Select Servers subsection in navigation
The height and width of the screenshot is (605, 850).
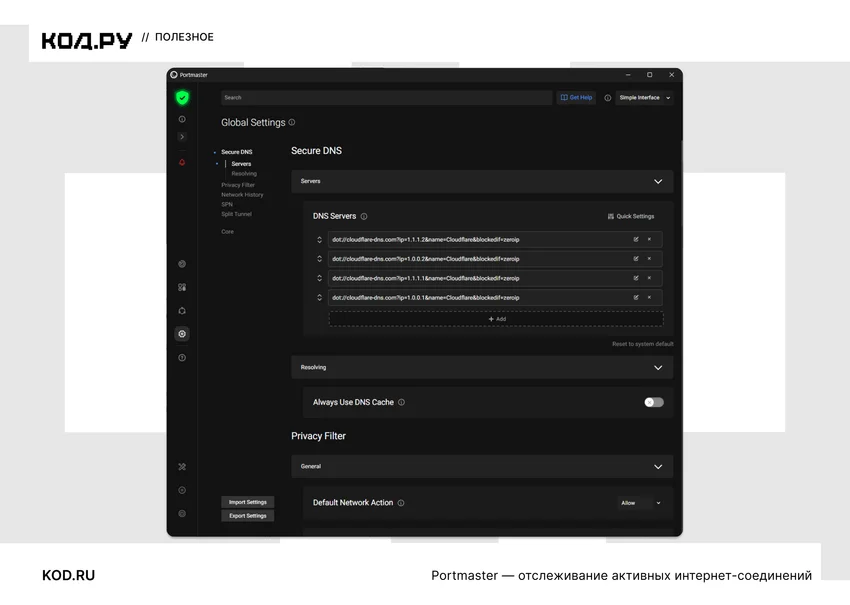(x=241, y=164)
